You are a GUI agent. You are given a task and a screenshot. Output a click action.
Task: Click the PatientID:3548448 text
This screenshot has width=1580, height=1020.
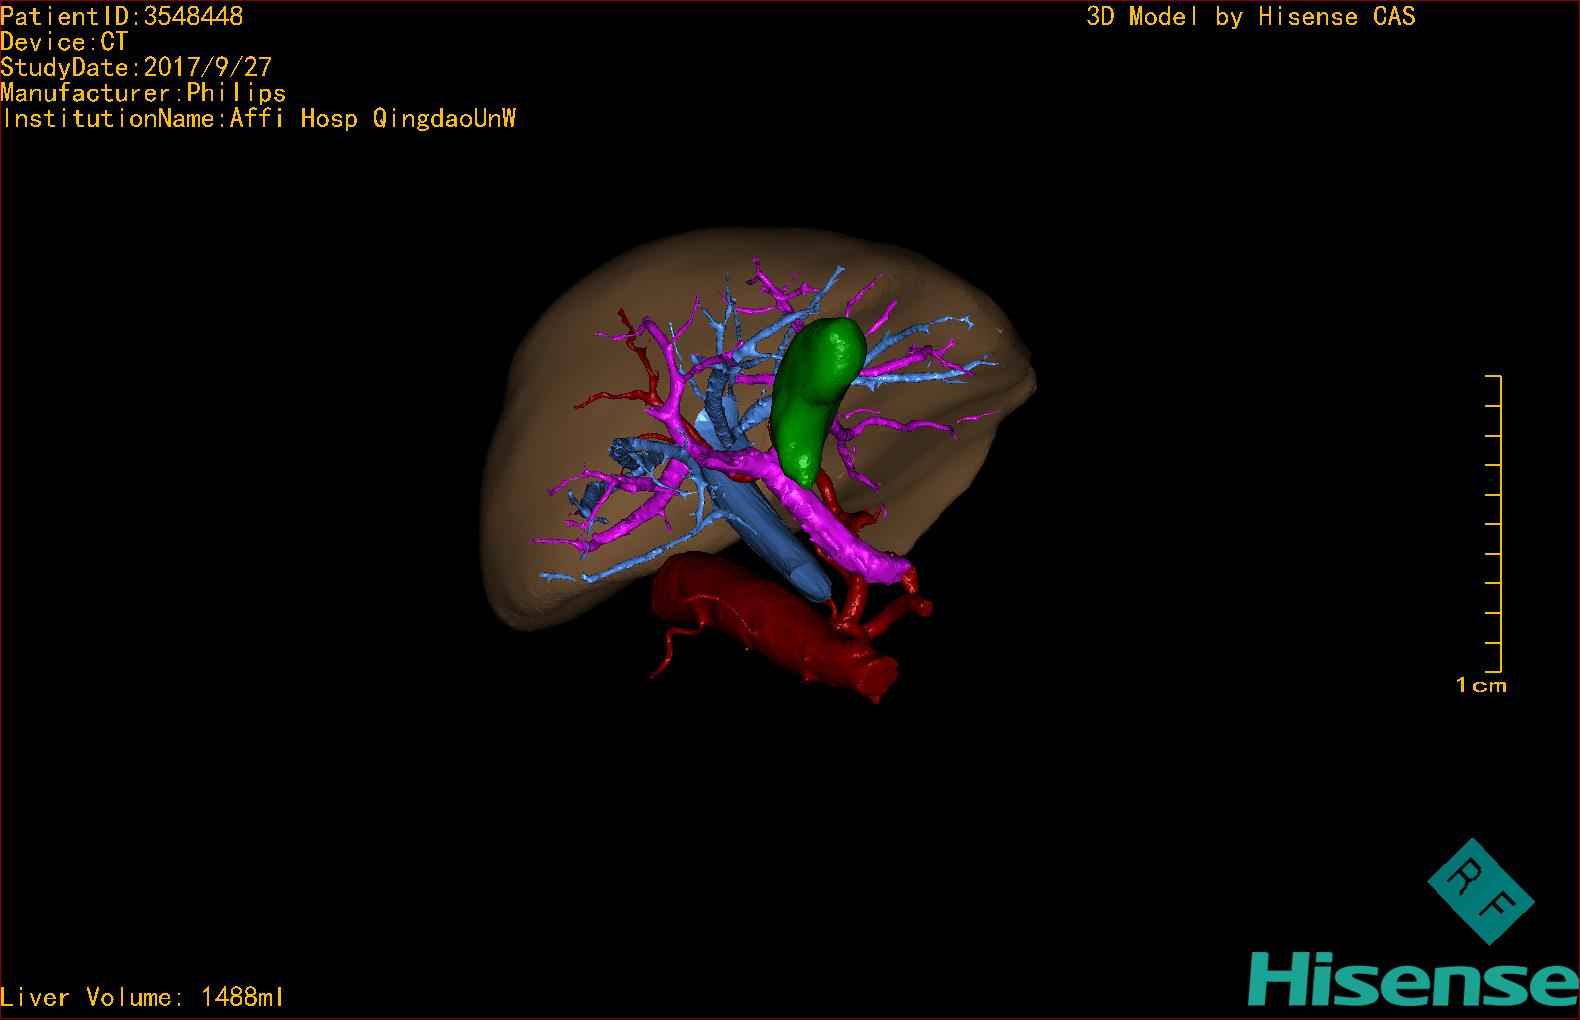[122, 17]
